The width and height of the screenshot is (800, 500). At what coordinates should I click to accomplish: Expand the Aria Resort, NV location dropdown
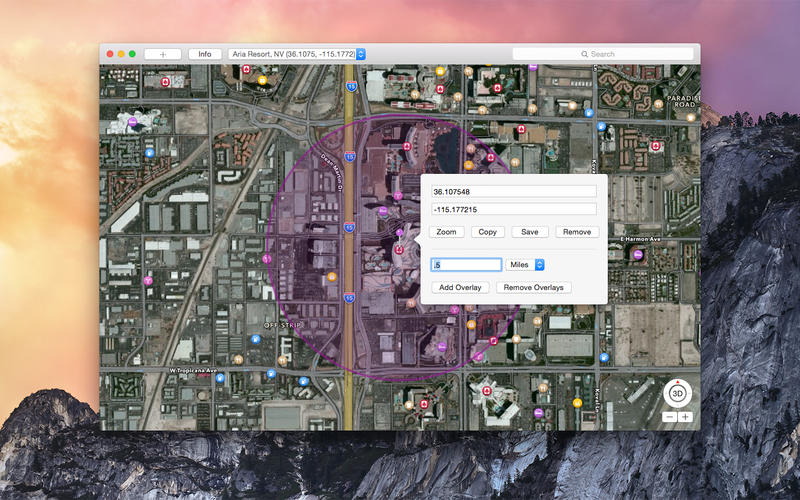[297, 54]
